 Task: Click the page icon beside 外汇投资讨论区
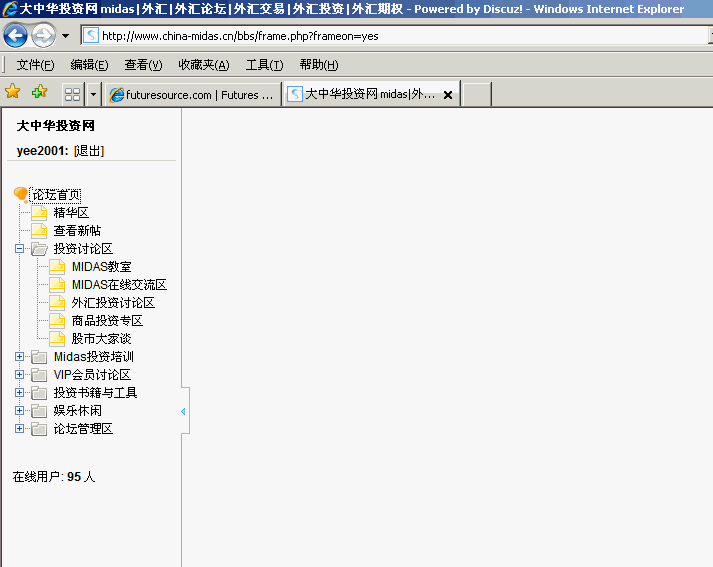[x=57, y=303]
